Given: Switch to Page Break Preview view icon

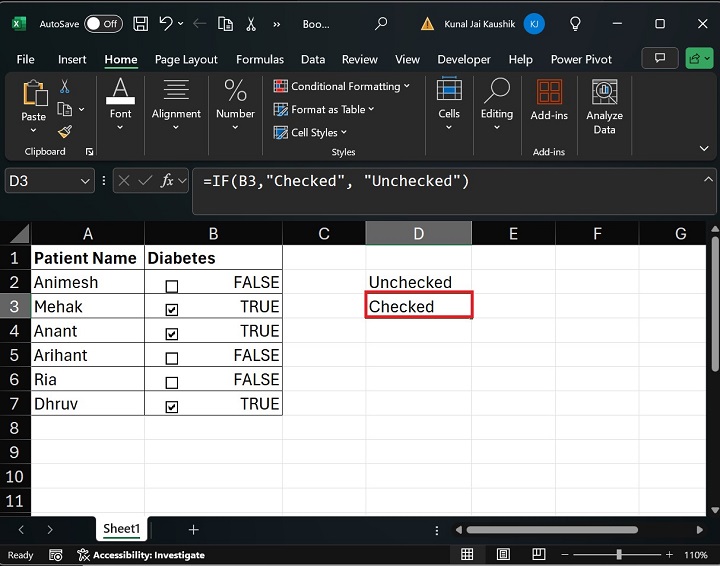Looking at the screenshot, I should [x=536, y=555].
